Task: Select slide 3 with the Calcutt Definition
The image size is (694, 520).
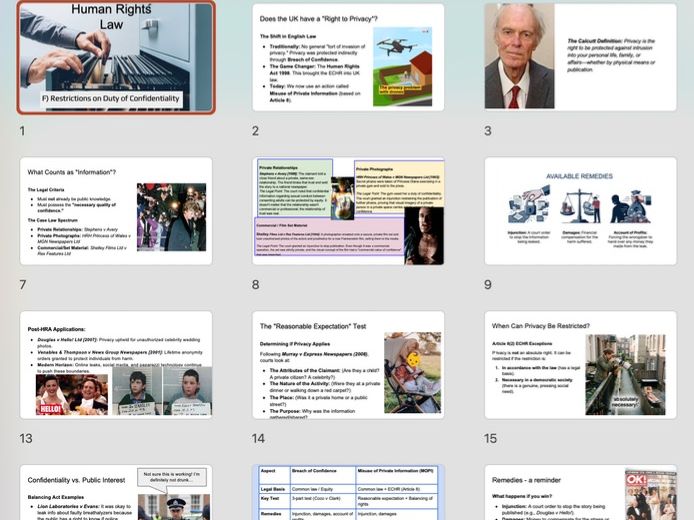Action: (580, 58)
